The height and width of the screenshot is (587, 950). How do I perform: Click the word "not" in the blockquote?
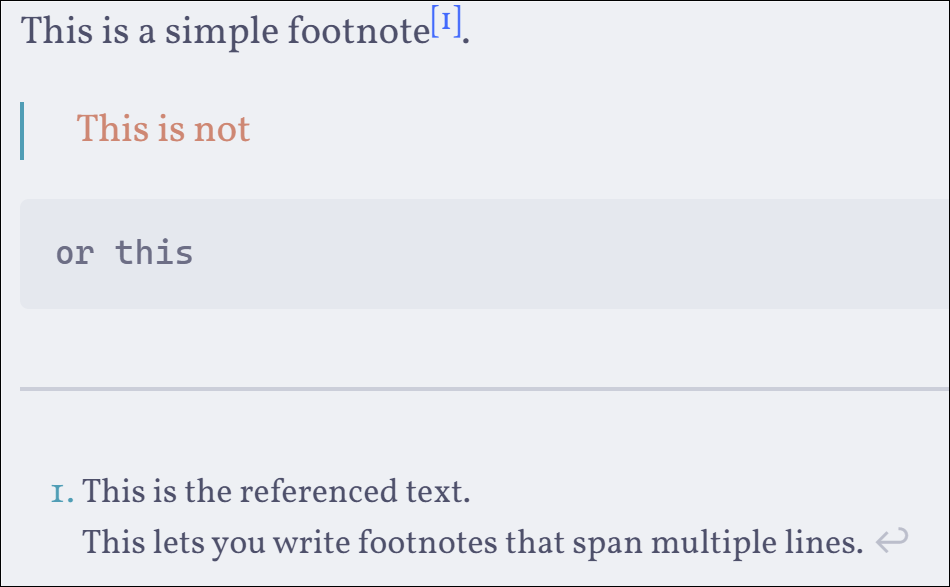pyautogui.click(x=222, y=129)
